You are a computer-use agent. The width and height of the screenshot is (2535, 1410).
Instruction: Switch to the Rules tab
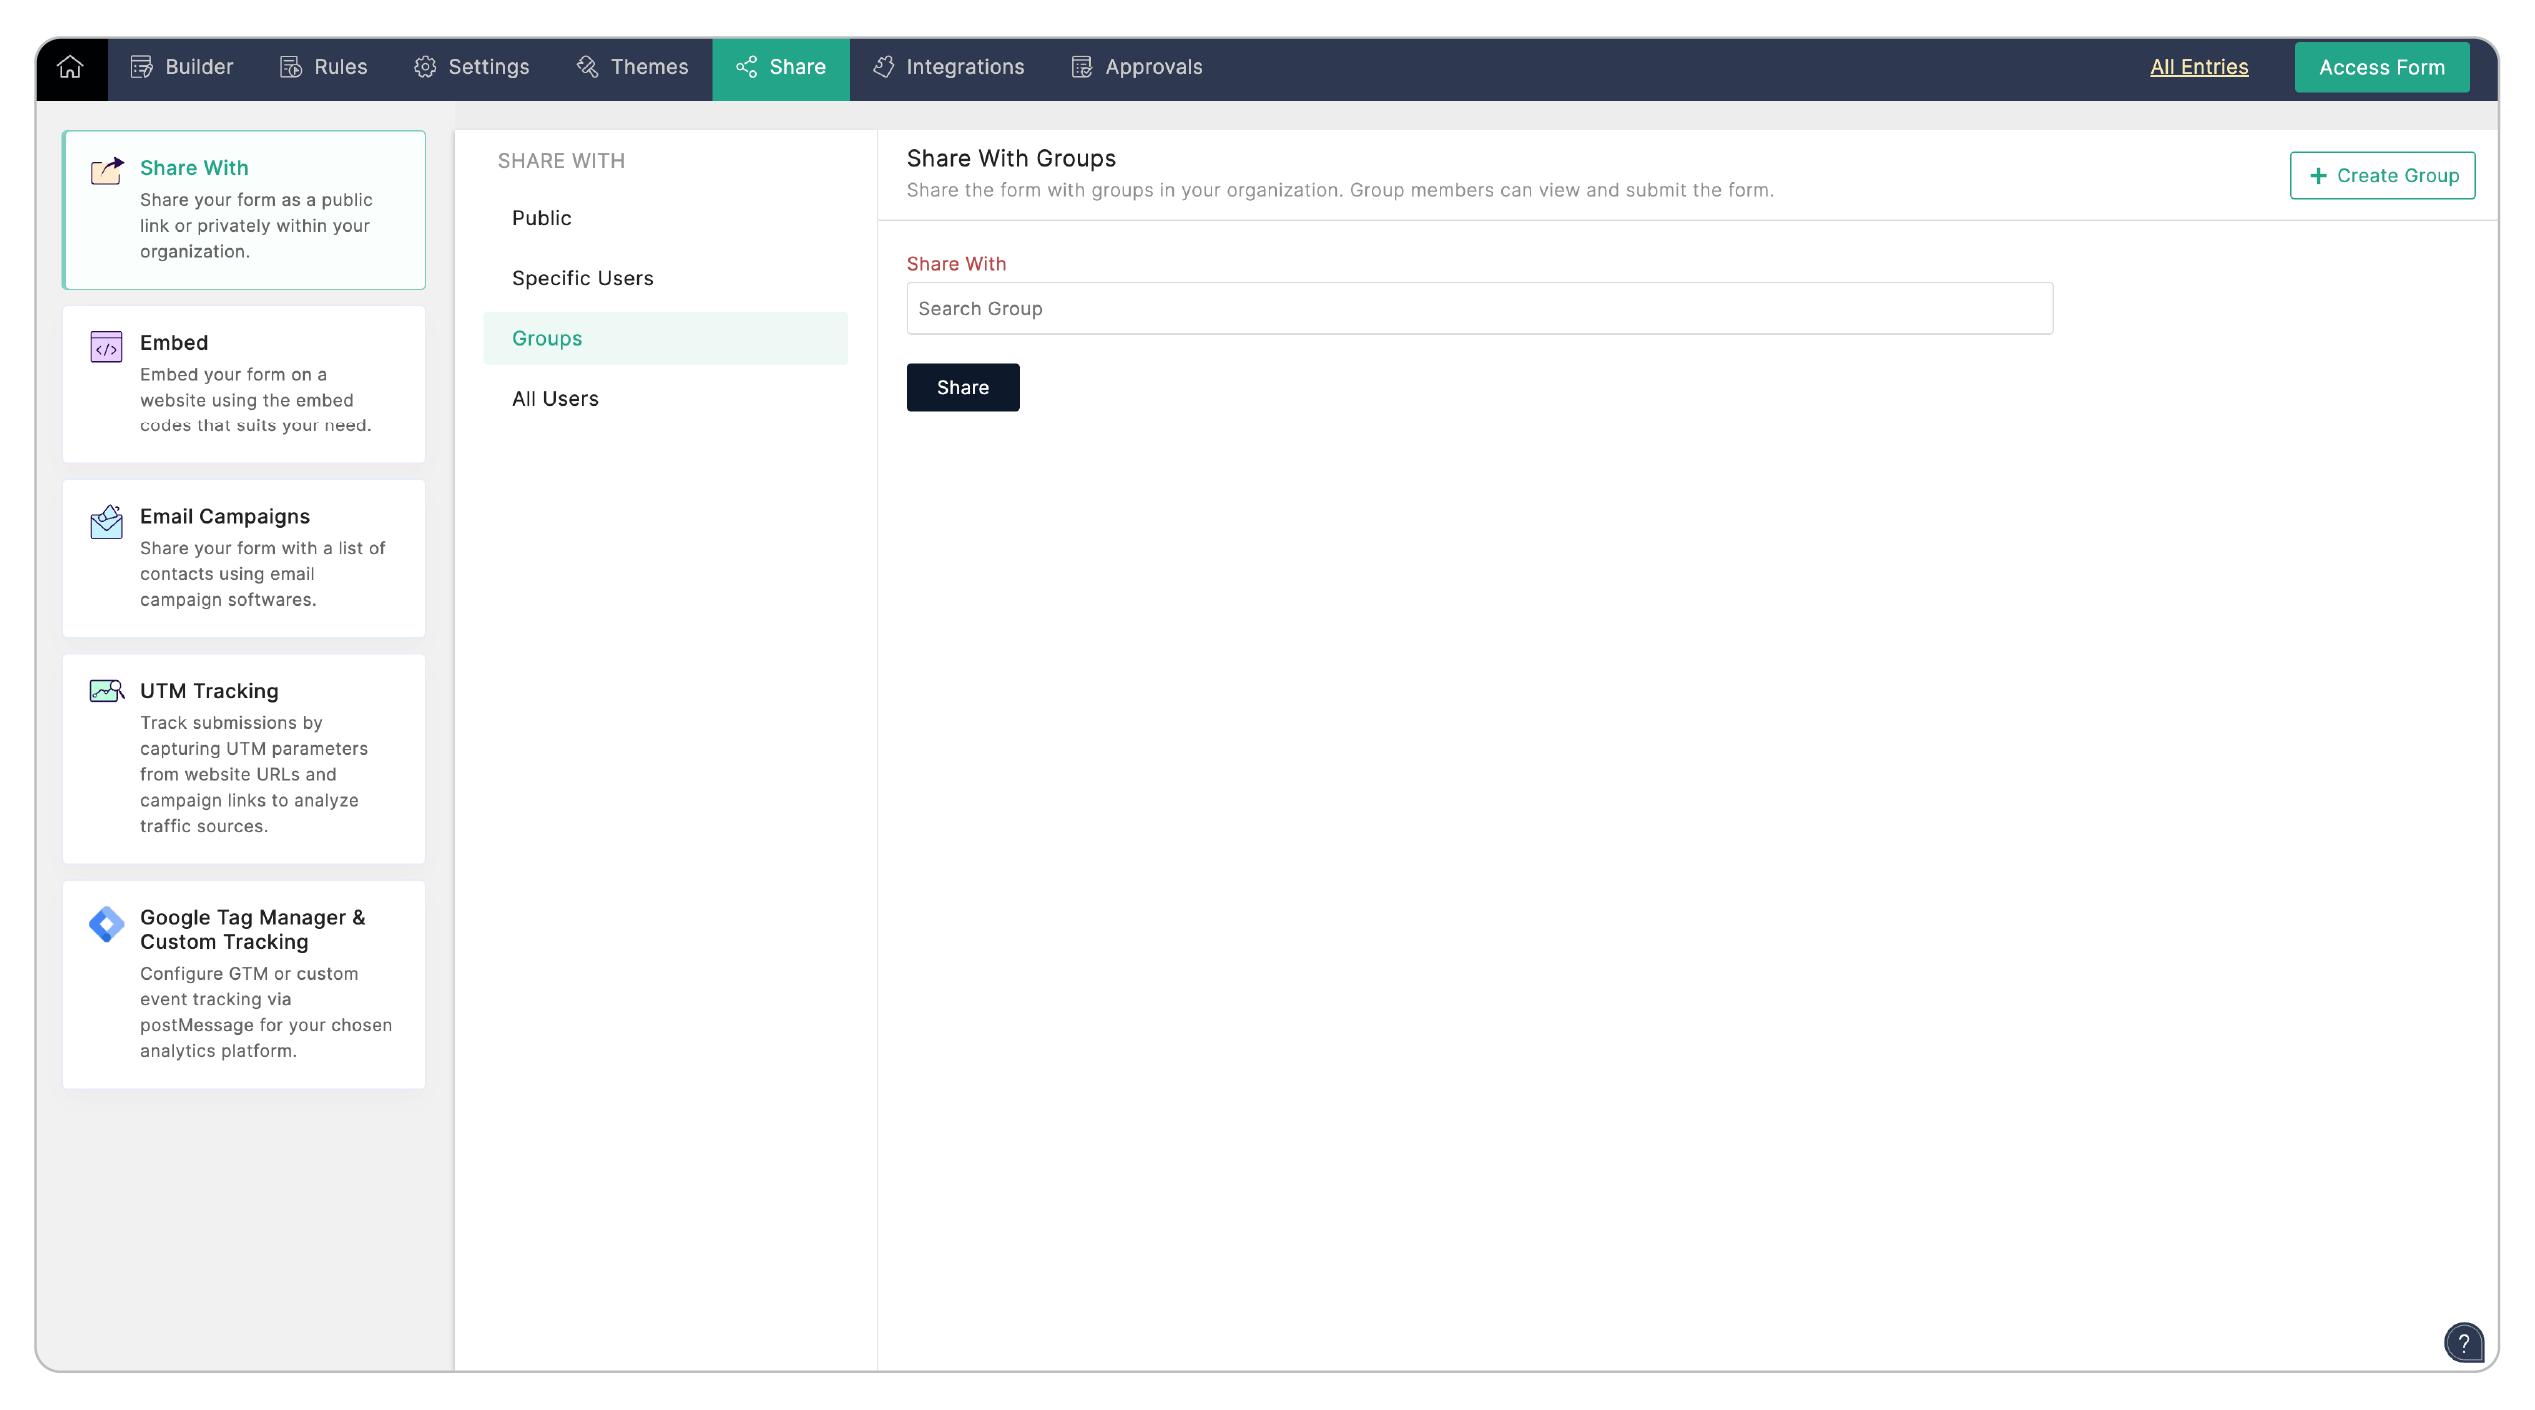324,67
